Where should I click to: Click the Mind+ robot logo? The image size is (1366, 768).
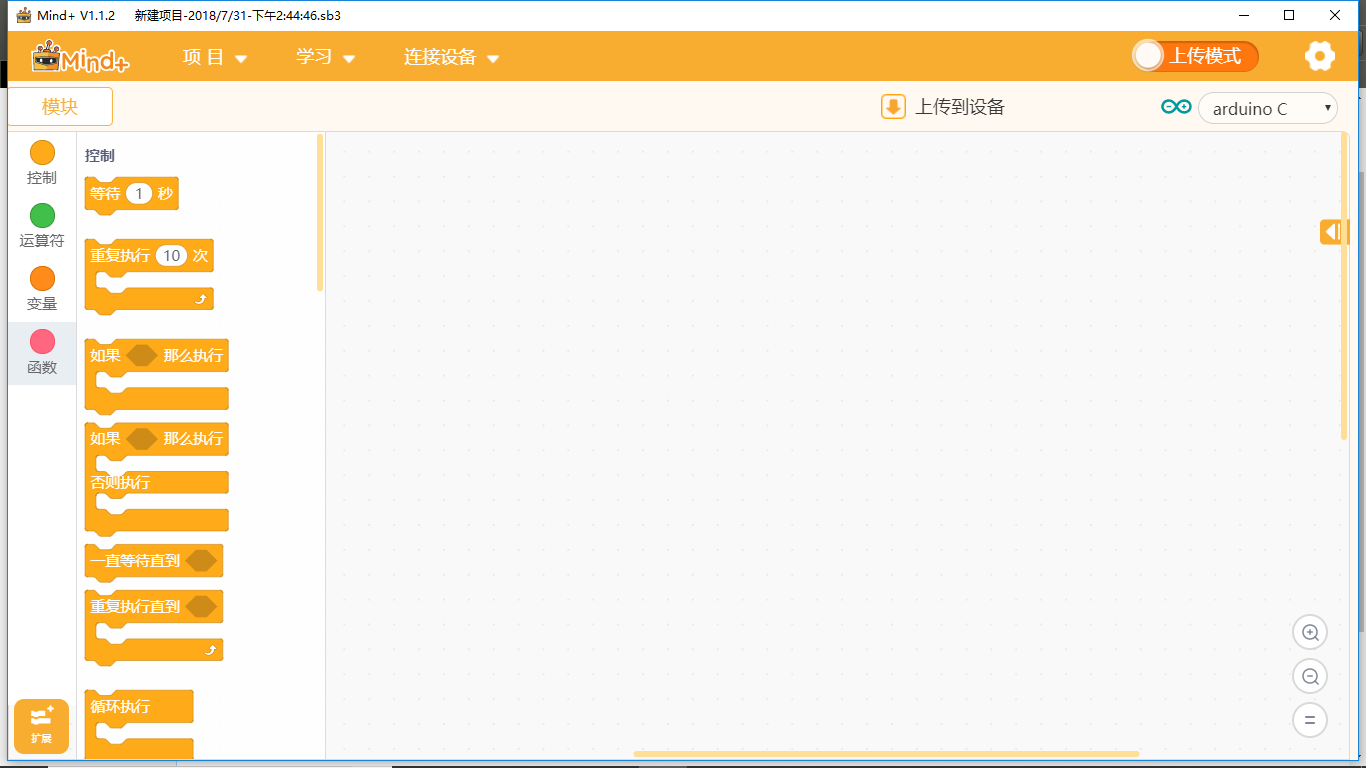pos(81,57)
